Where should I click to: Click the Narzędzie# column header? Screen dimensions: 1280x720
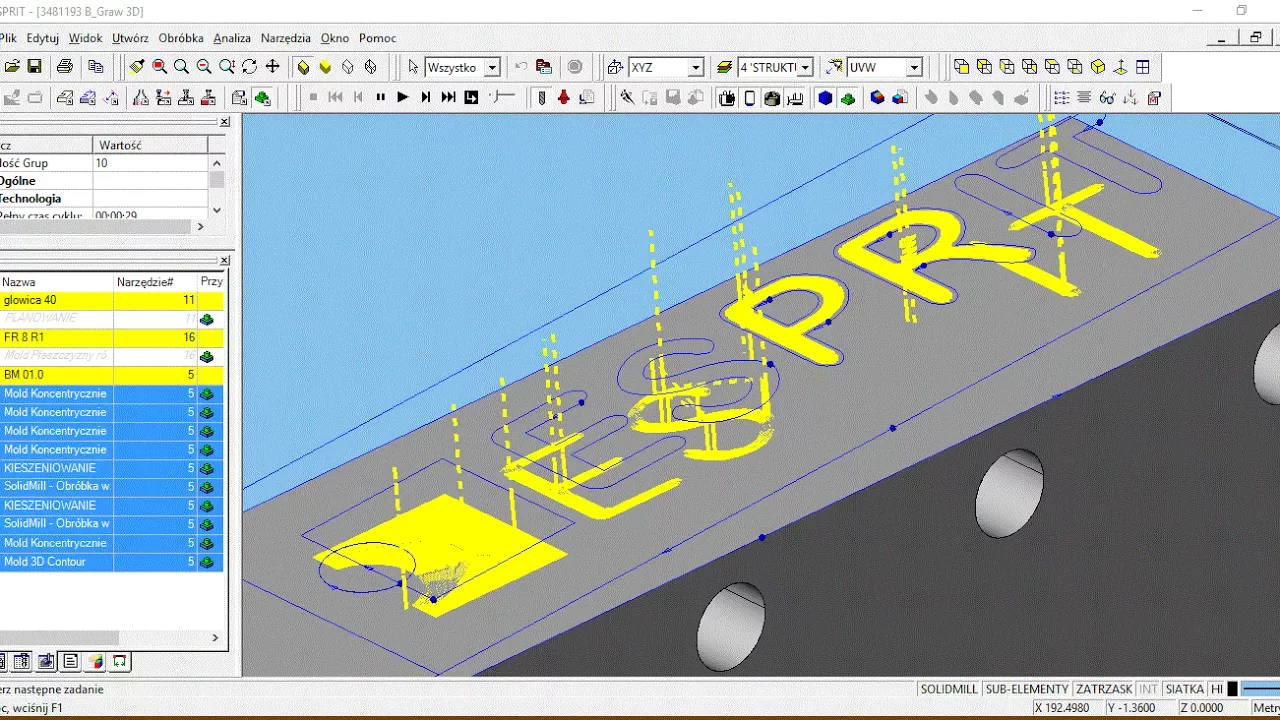(155, 282)
